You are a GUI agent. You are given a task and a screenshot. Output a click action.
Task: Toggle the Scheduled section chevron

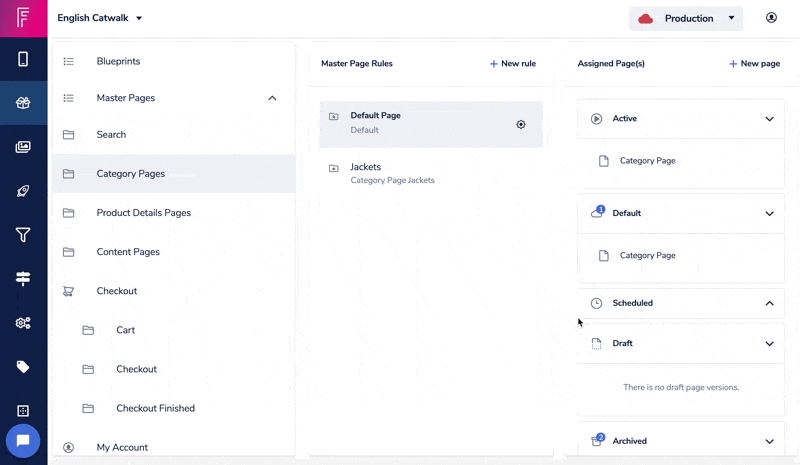(x=769, y=303)
